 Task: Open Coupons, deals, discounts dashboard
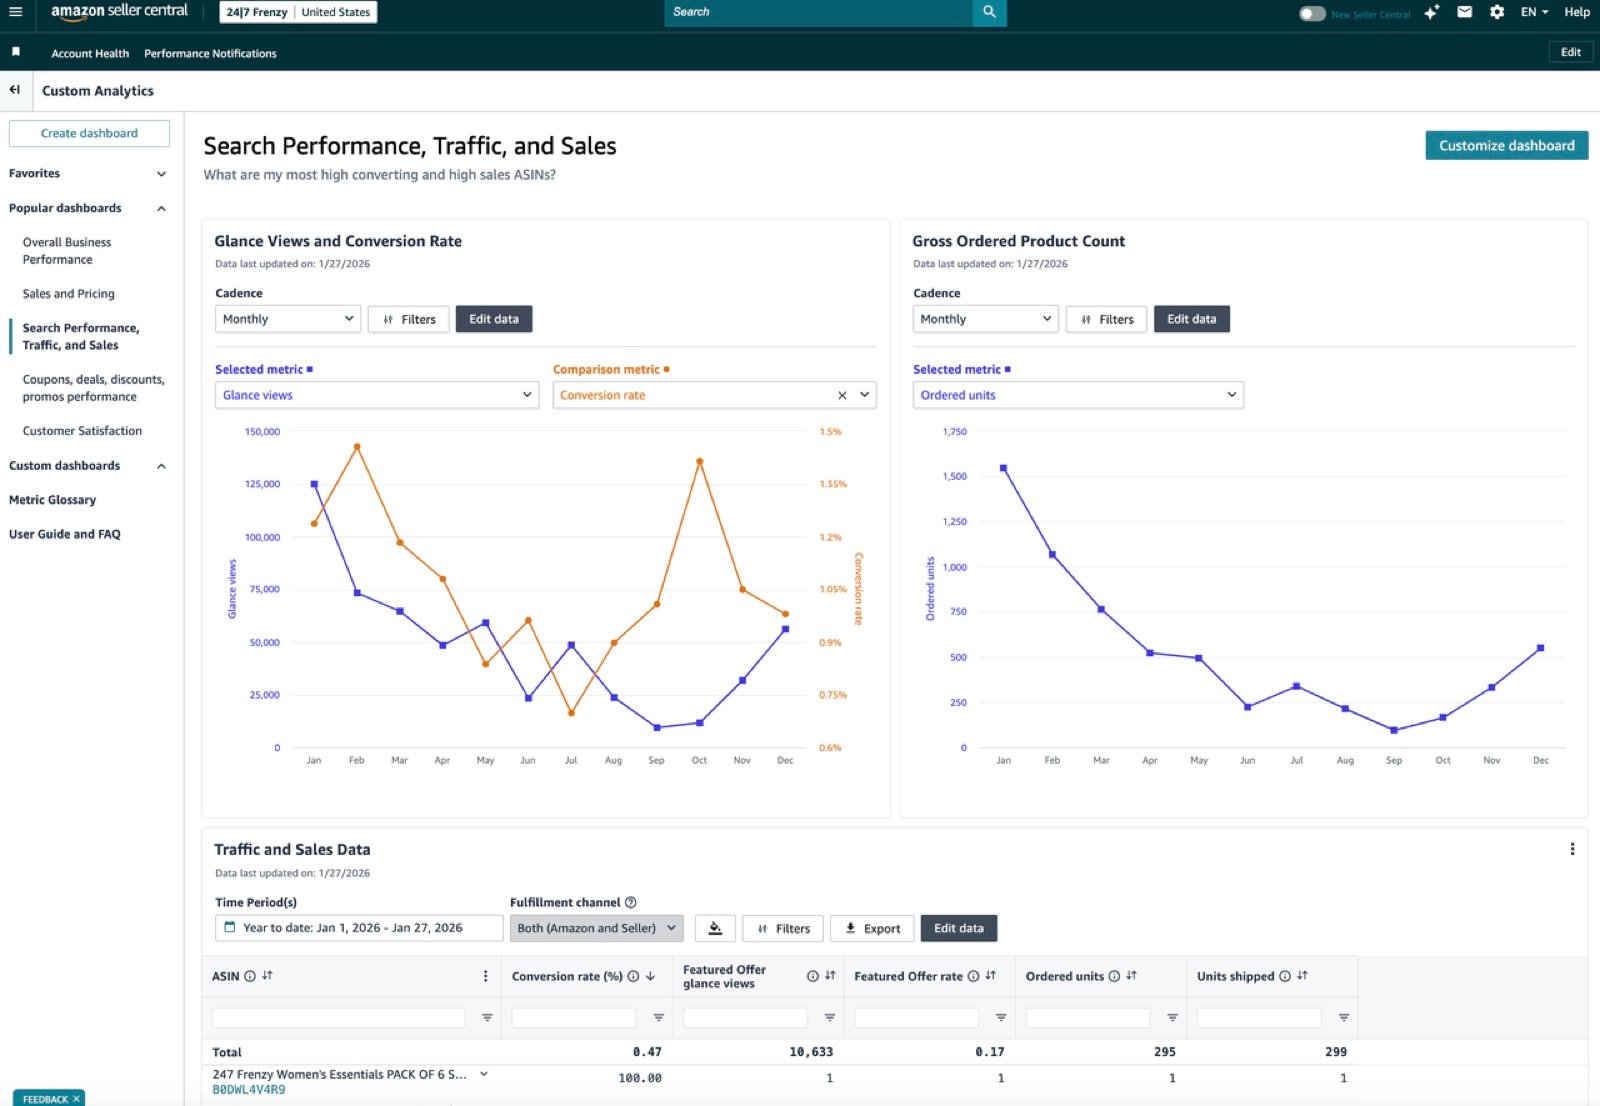(x=93, y=388)
